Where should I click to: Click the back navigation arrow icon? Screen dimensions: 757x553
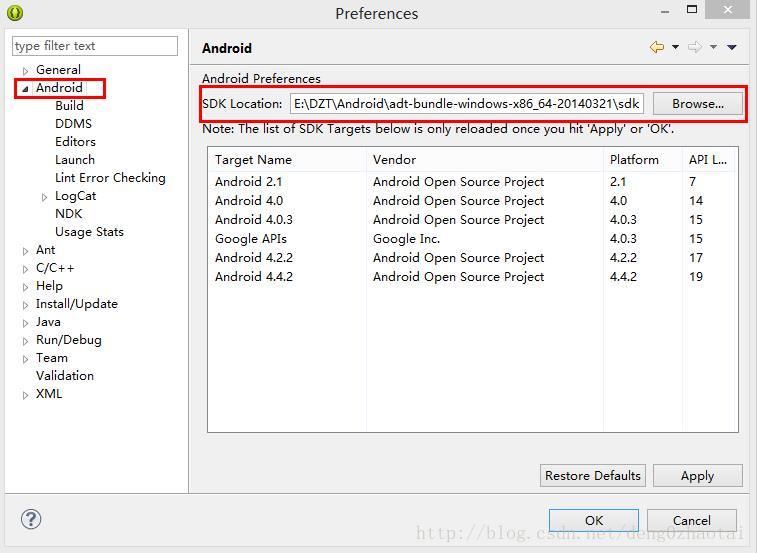(657, 47)
